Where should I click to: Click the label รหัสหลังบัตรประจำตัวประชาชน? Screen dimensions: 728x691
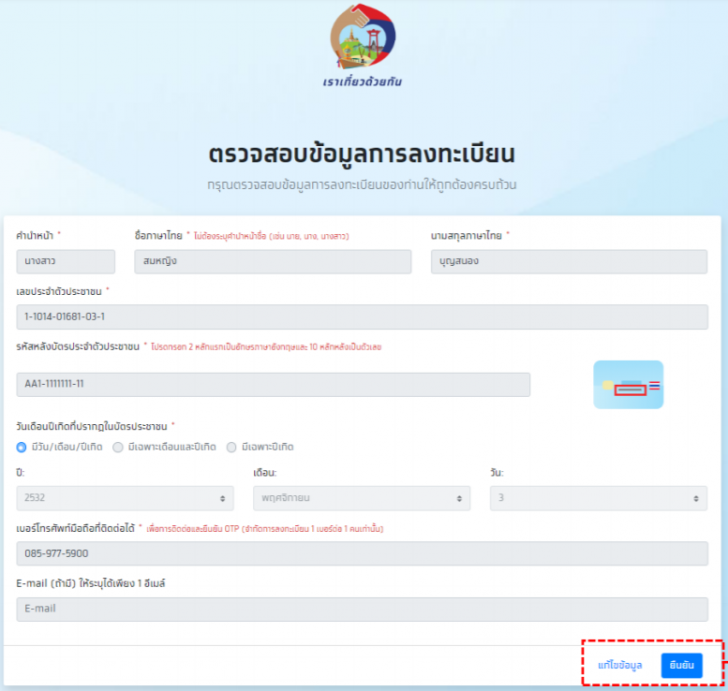[x=78, y=346]
